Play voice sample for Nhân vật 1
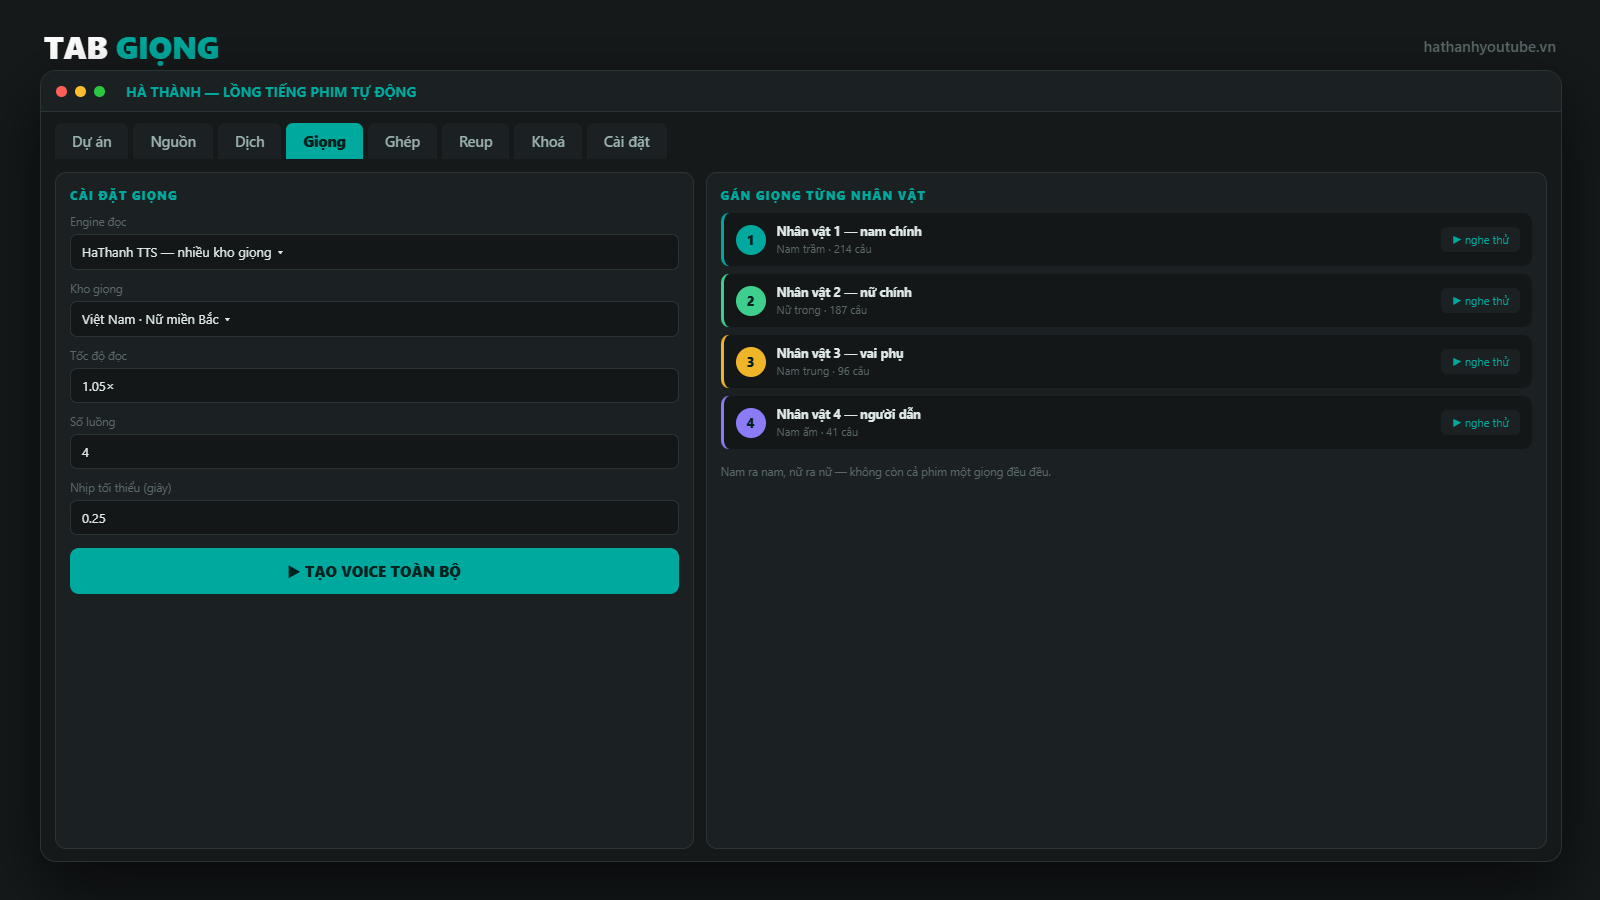Screen dimensions: 1600x900 click(1480, 240)
